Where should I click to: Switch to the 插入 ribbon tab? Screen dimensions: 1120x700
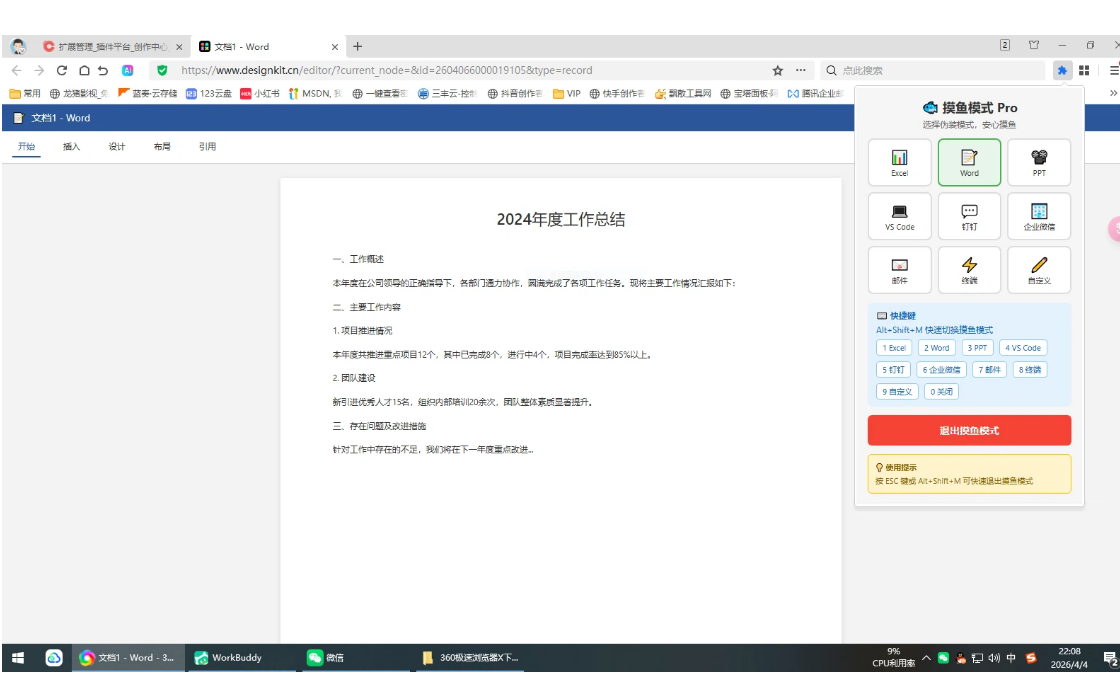point(71,147)
